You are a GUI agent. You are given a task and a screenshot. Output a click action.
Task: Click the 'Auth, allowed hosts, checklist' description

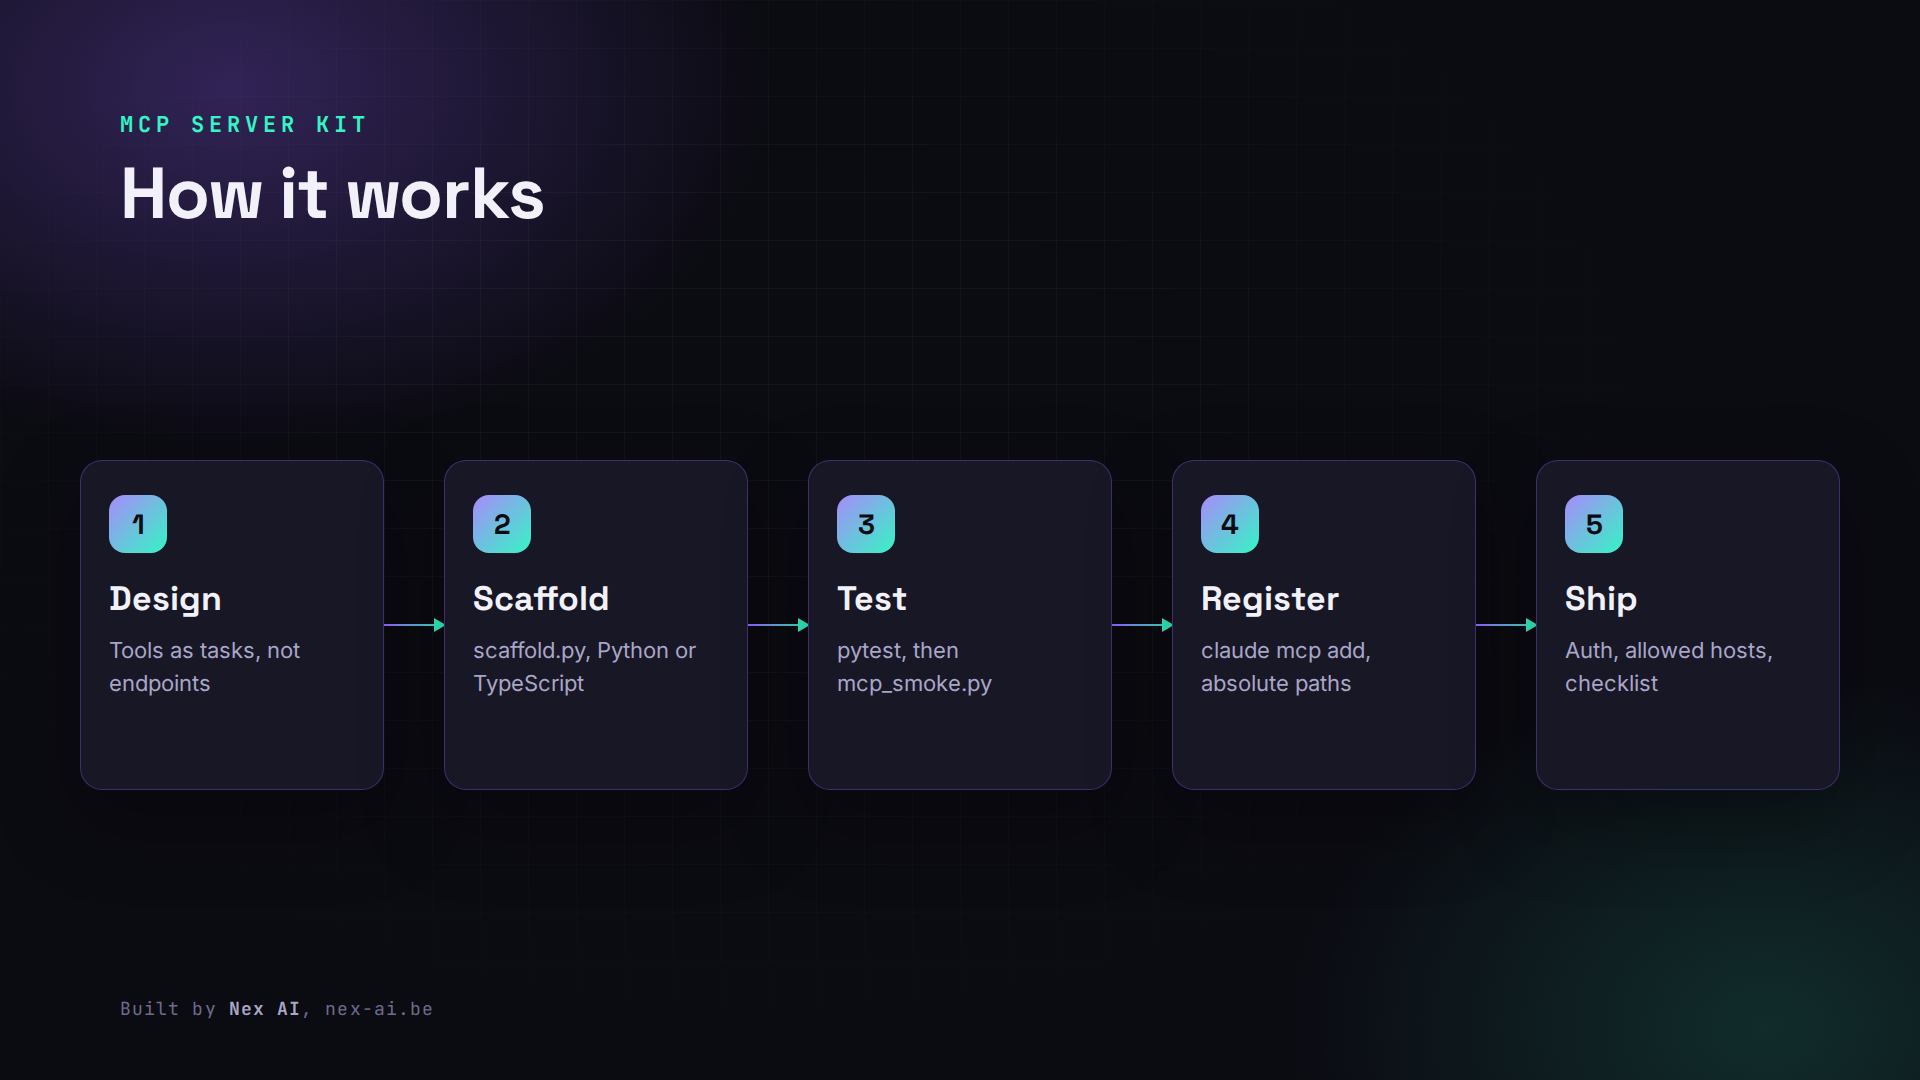click(1669, 667)
